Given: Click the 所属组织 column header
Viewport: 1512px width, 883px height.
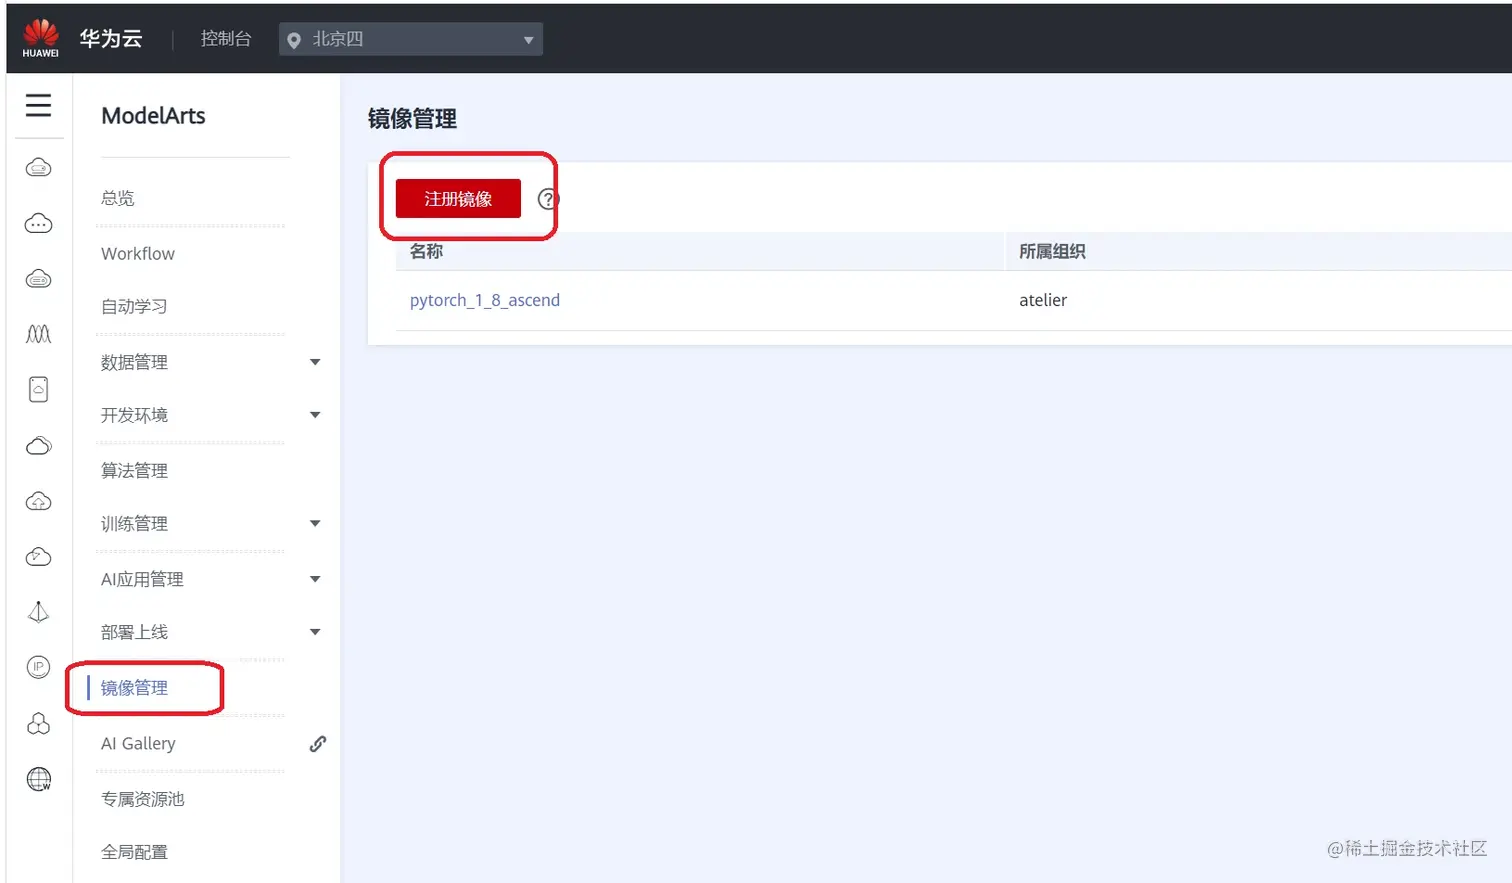Looking at the screenshot, I should pos(1052,251).
